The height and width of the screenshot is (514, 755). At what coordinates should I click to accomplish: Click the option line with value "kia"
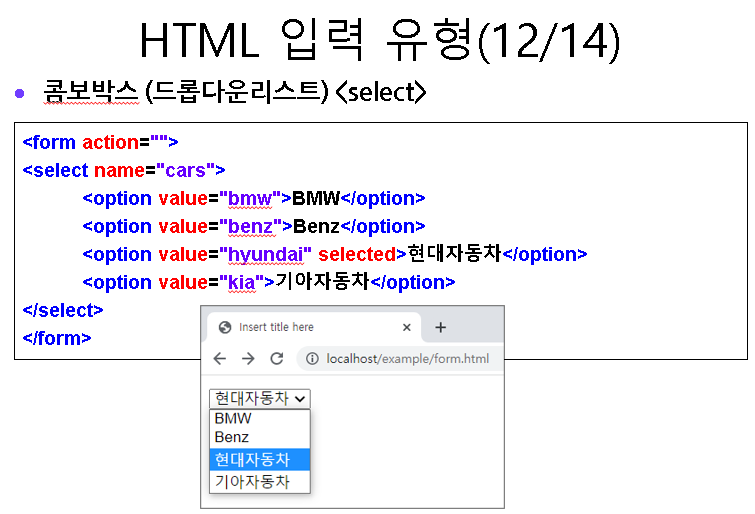click(x=269, y=282)
